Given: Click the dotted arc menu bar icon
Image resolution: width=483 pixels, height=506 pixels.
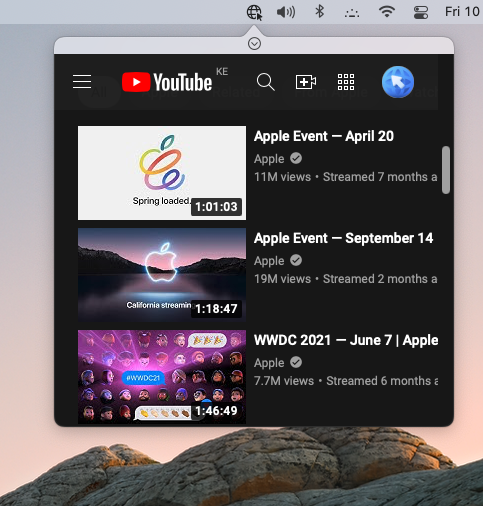Looking at the screenshot, I should pos(352,13).
